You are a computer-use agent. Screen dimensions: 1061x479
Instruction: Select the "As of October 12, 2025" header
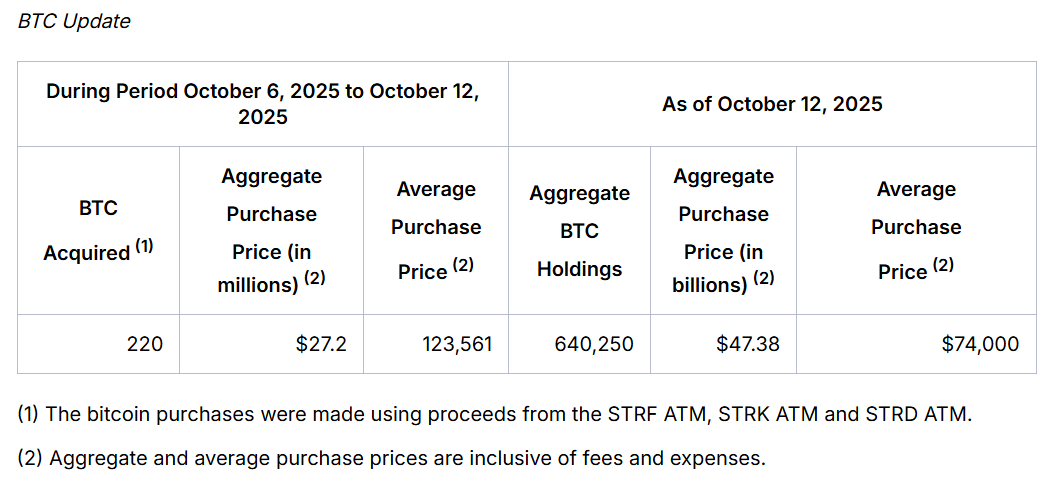click(x=772, y=104)
